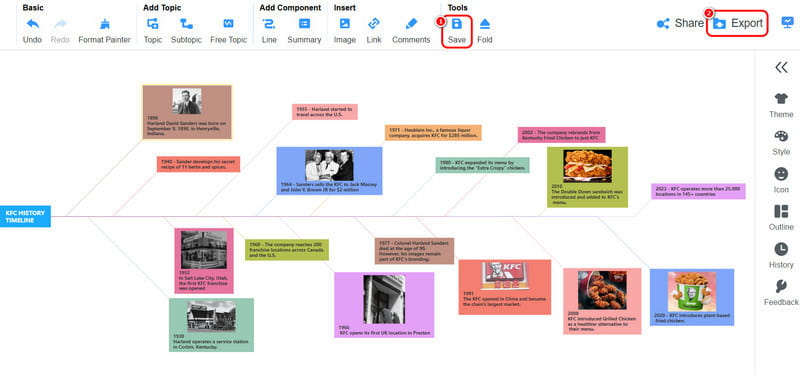Image resolution: width=800 pixels, height=375 pixels.
Task: Select the 1971 Heublein acquisition node
Action: pos(433,133)
